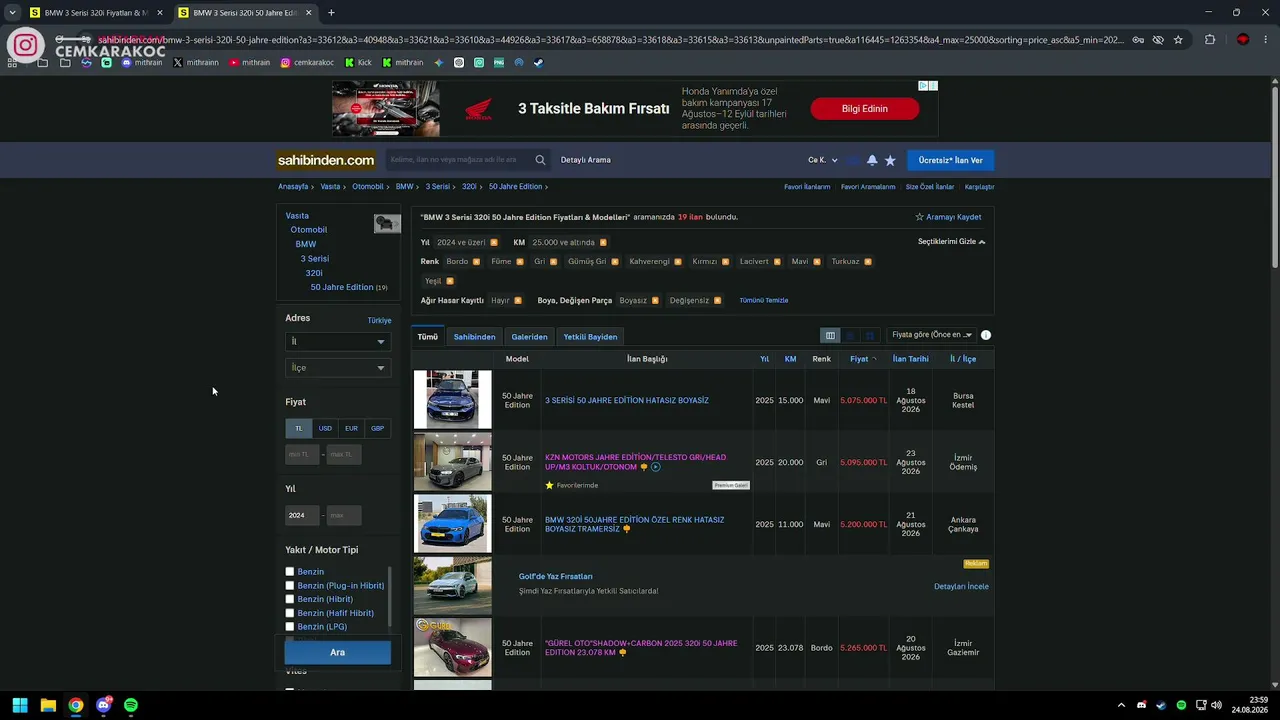Viewport: 1280px width, 720px height.
Task: Check the Benzin fuel type checkbox
Action: click(x=290, y=572)
